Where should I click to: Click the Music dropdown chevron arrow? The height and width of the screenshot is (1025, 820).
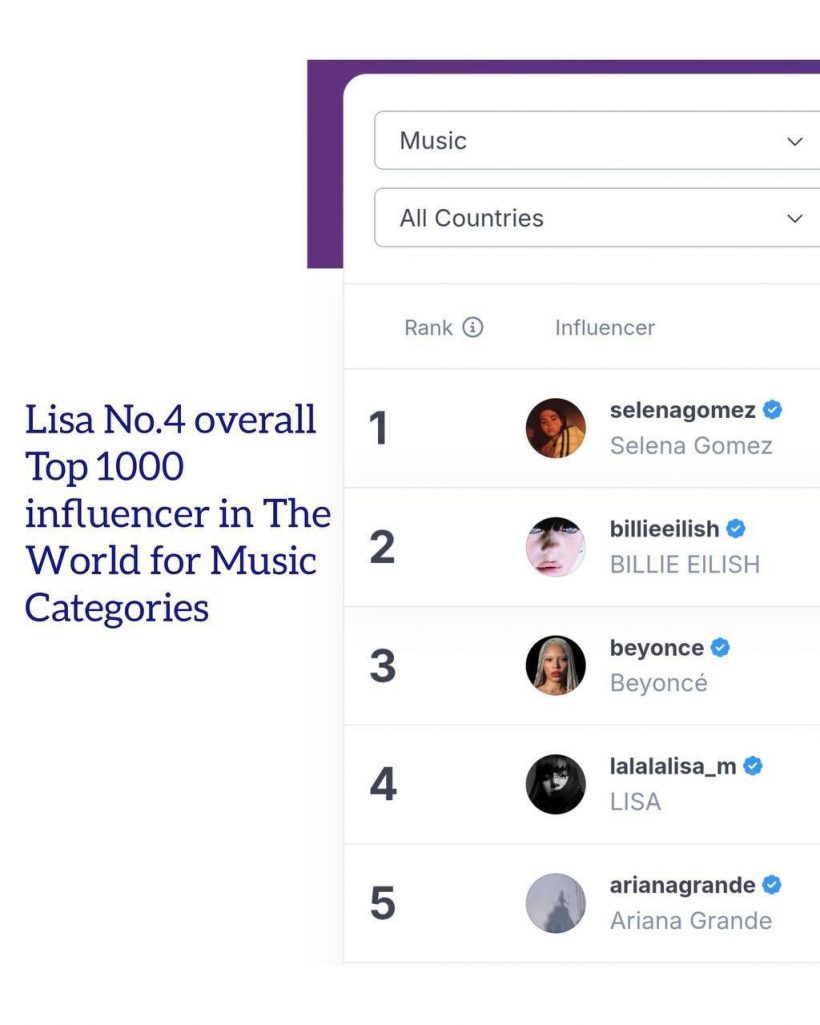pos(794,141)
